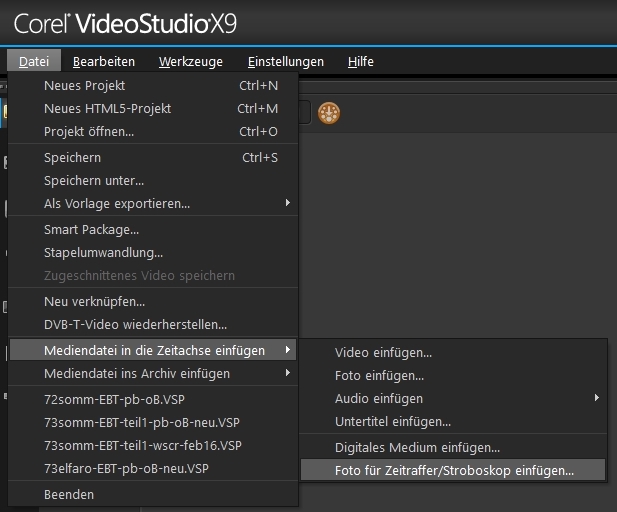Click Untertitel einfügen... entry

[x=453, y=421]
